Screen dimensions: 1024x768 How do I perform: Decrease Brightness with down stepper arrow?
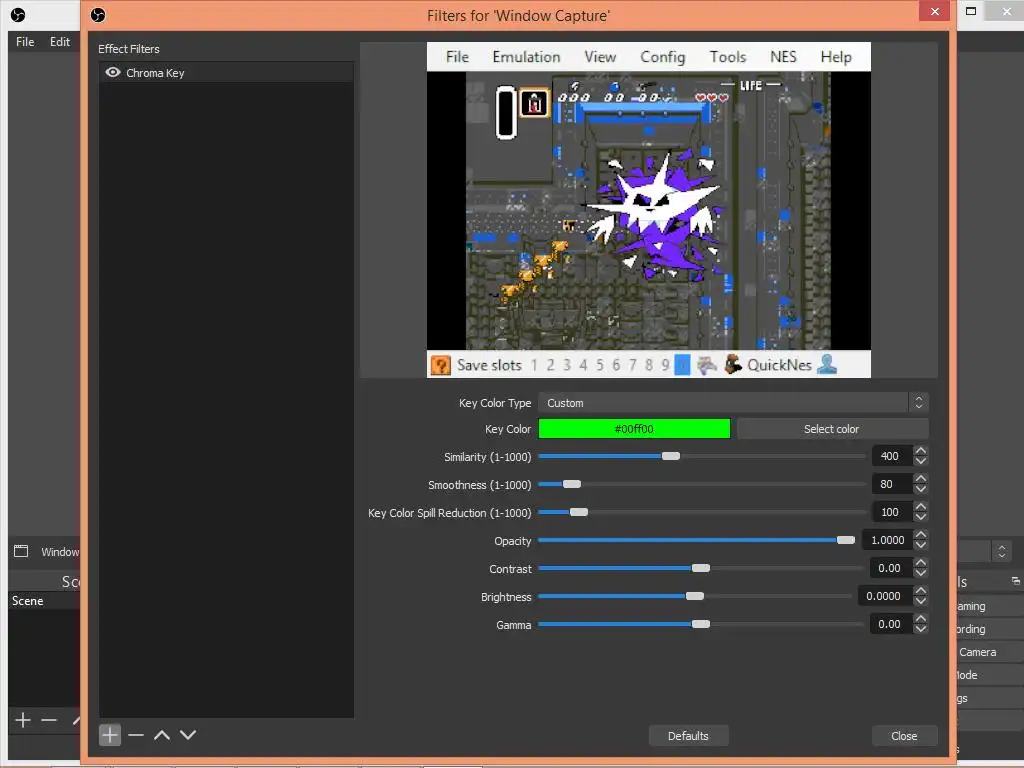pyautogui.click(x=921, y=601)
